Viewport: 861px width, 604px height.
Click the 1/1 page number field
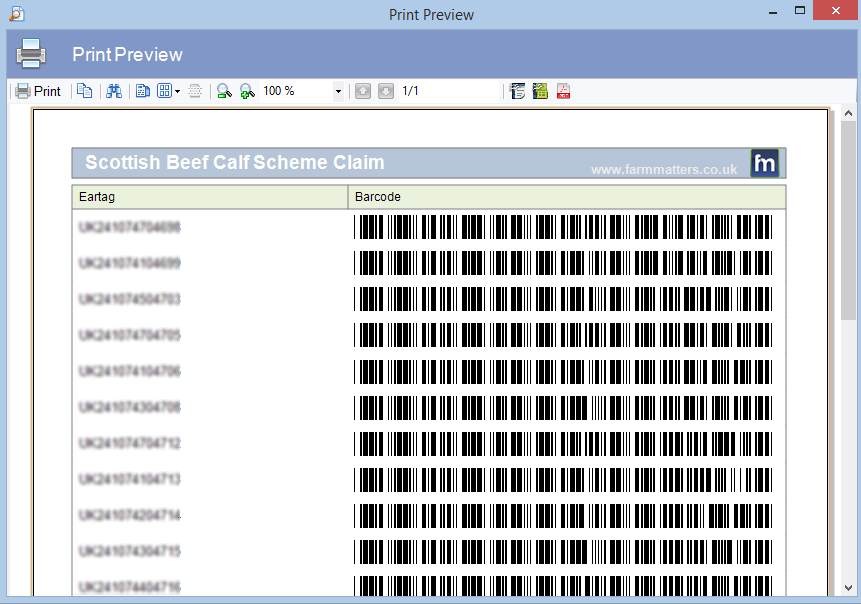[x=450, y=91]
